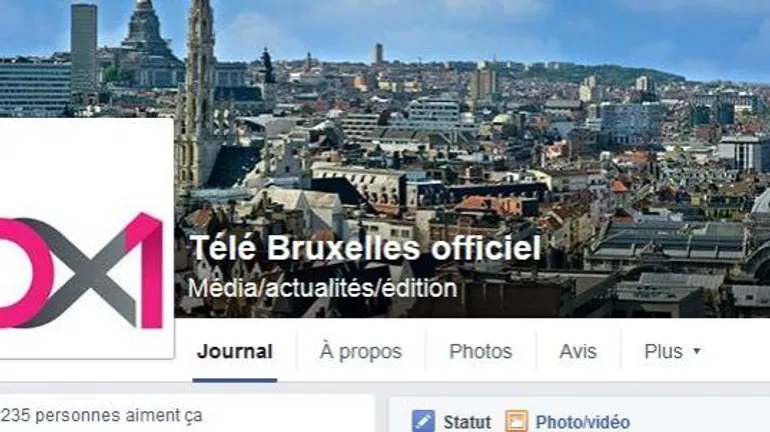Go to the Photos tab
The image size is (770, 432).
[x=480, y=351]
